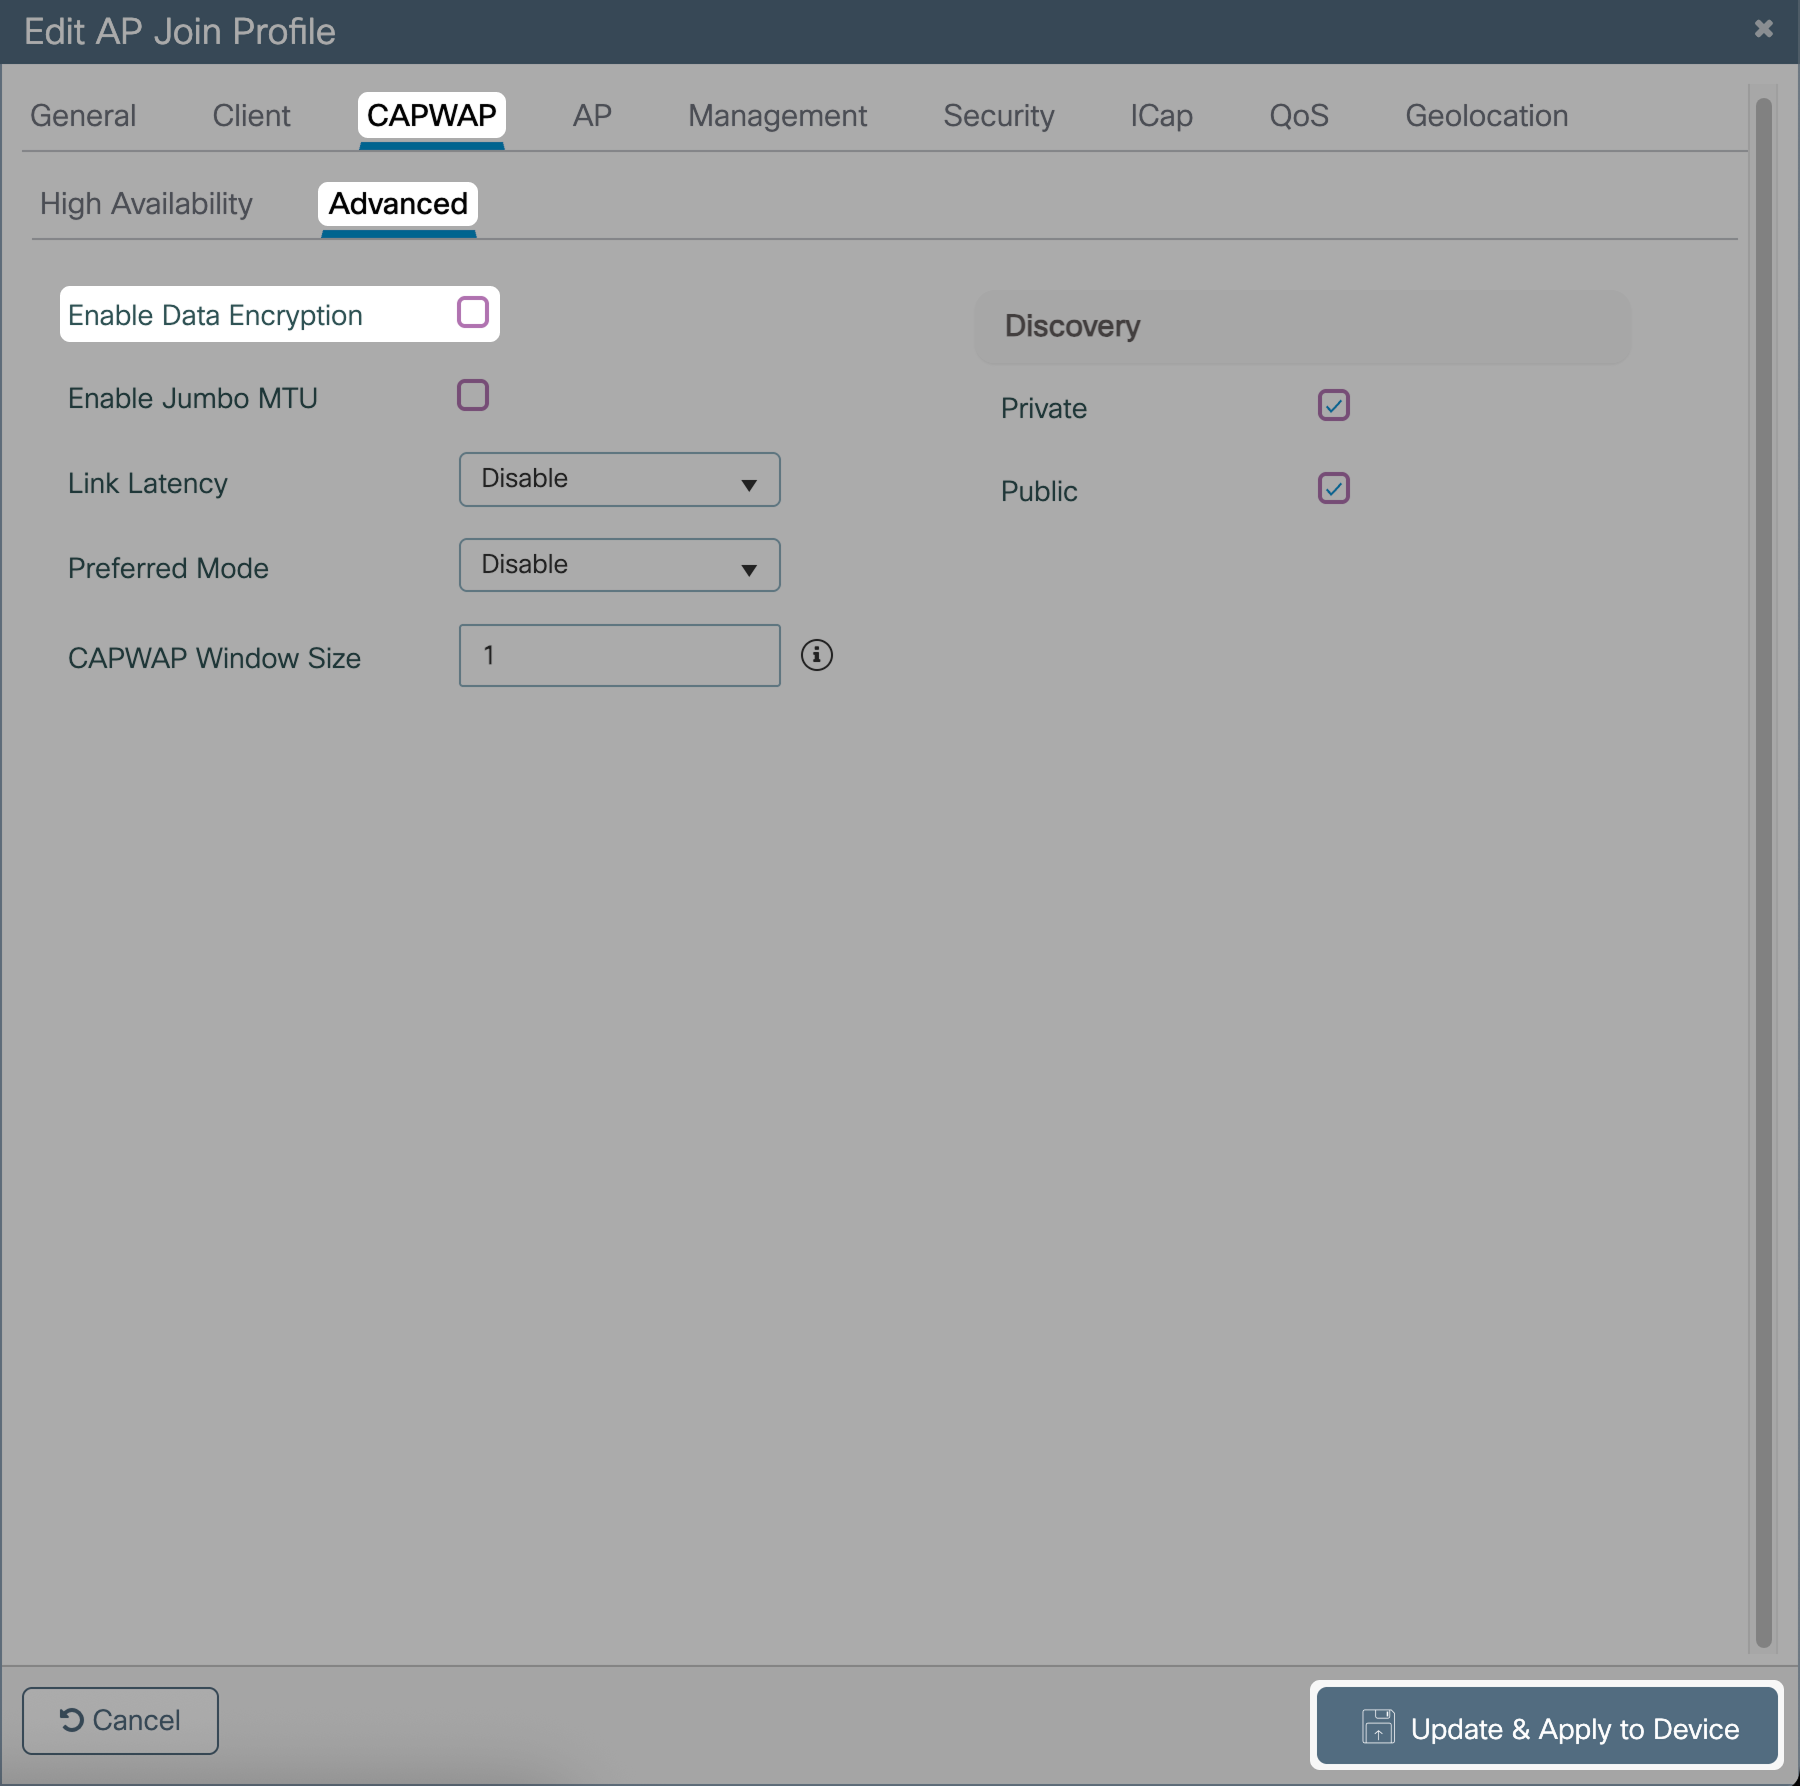
Task: View the Geolocation tab
Action: click(x=1486, y=116)
